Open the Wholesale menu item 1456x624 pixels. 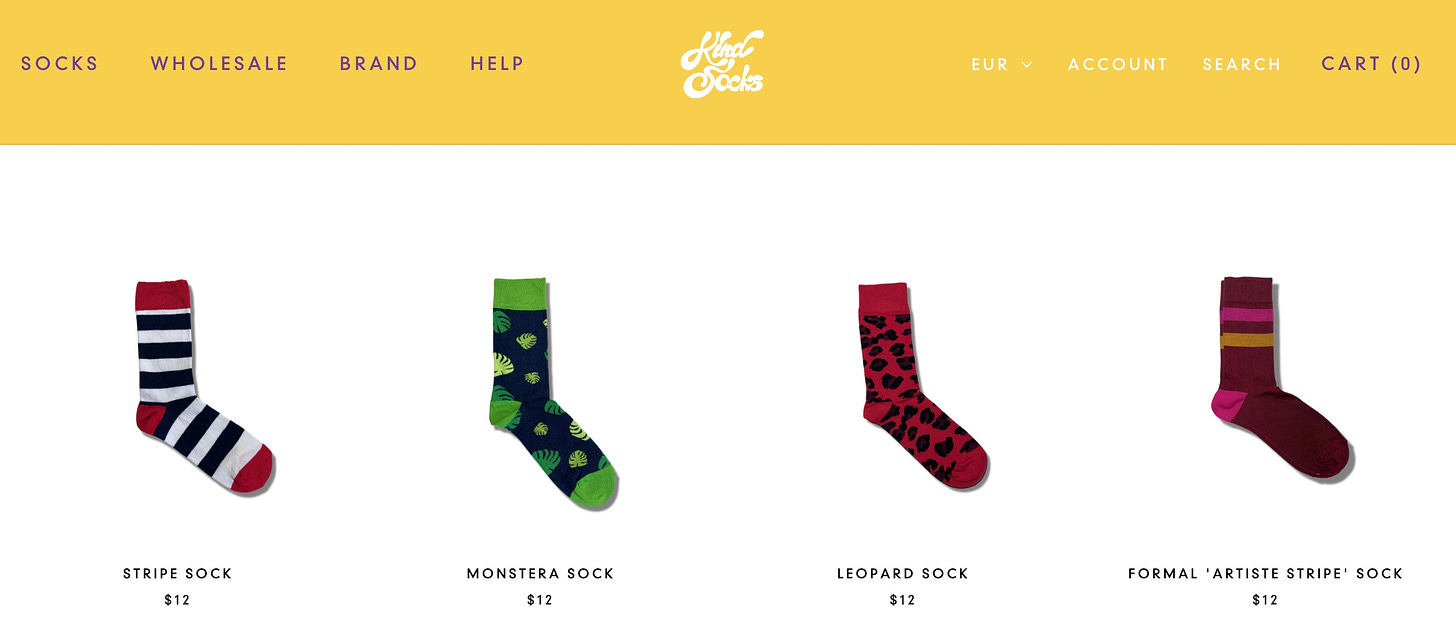click(x=219, y=64)
